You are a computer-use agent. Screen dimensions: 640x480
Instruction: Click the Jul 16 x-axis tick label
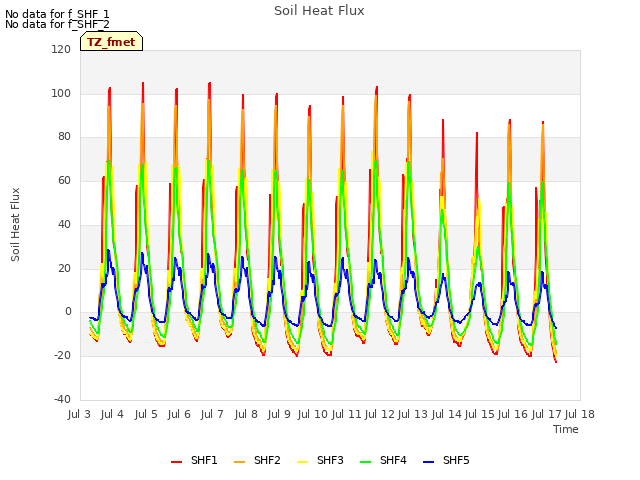pyautogui.click(x=513, y=414)
